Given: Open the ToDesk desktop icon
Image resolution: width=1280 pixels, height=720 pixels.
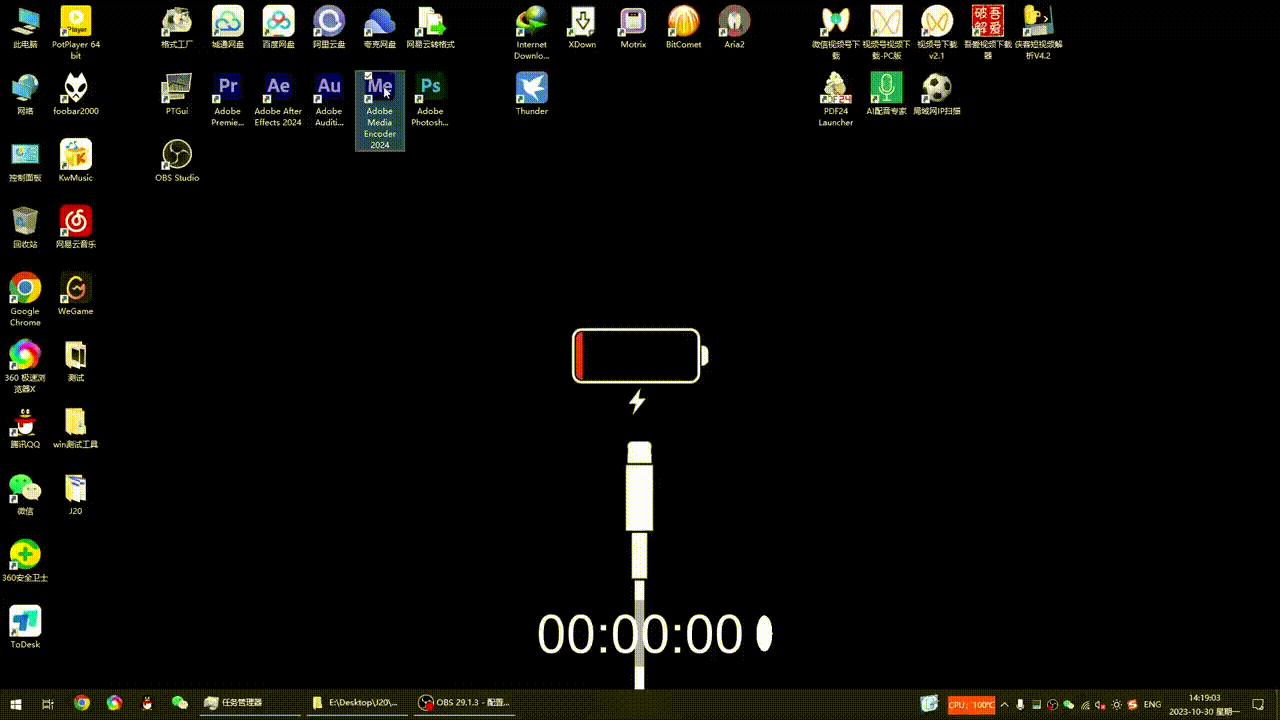Looking at the screenshot, I should point(25,622).
